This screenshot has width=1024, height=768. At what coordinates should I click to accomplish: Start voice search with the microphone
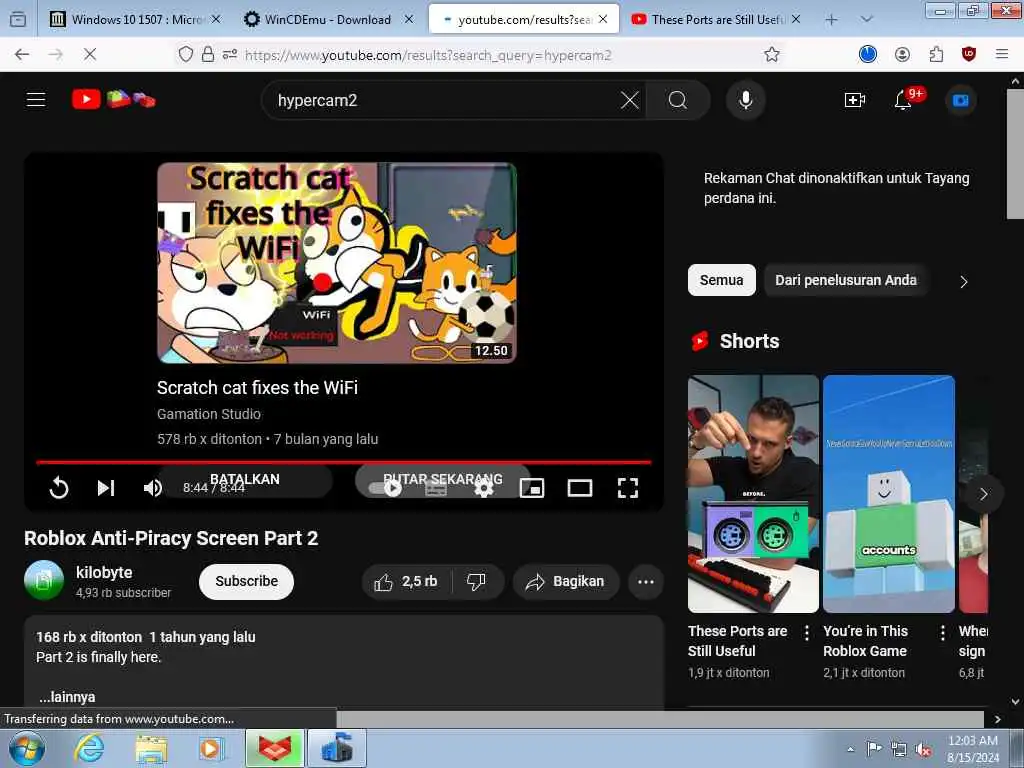[x=745, y=100]
